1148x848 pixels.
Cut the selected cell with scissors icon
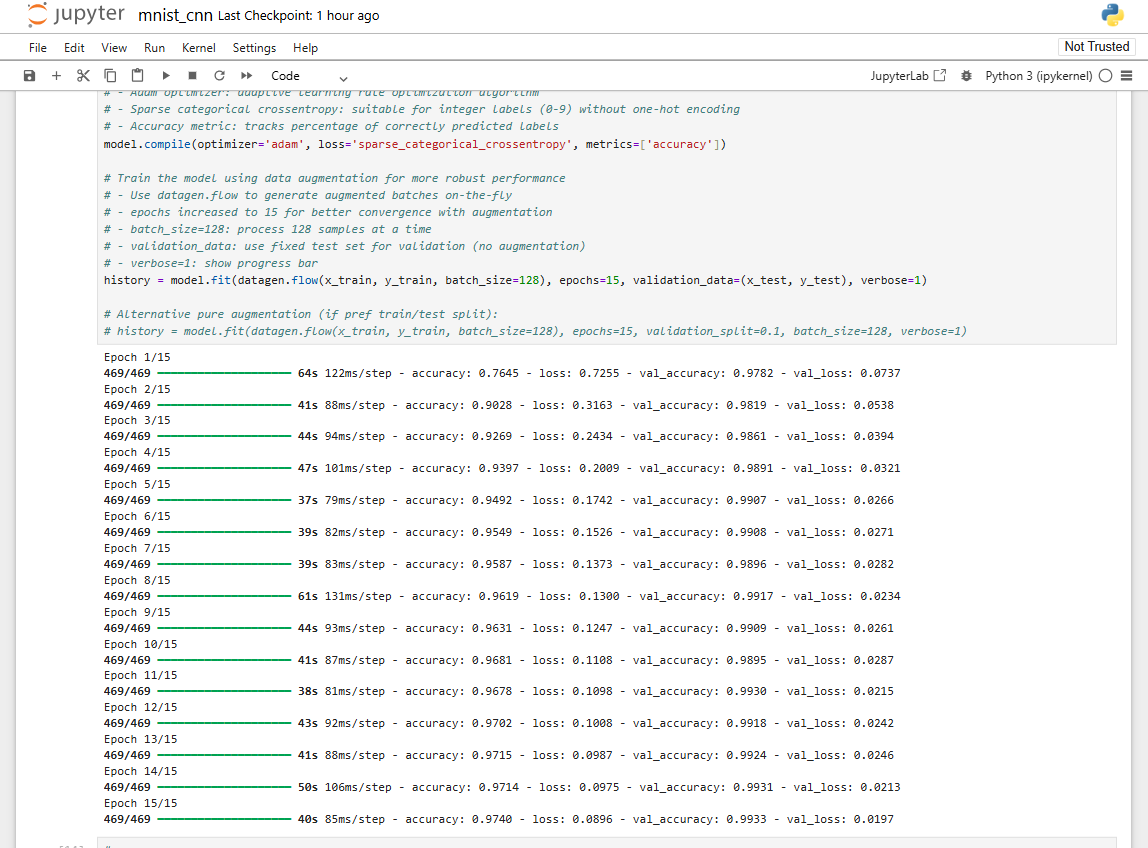coord(83,76)
